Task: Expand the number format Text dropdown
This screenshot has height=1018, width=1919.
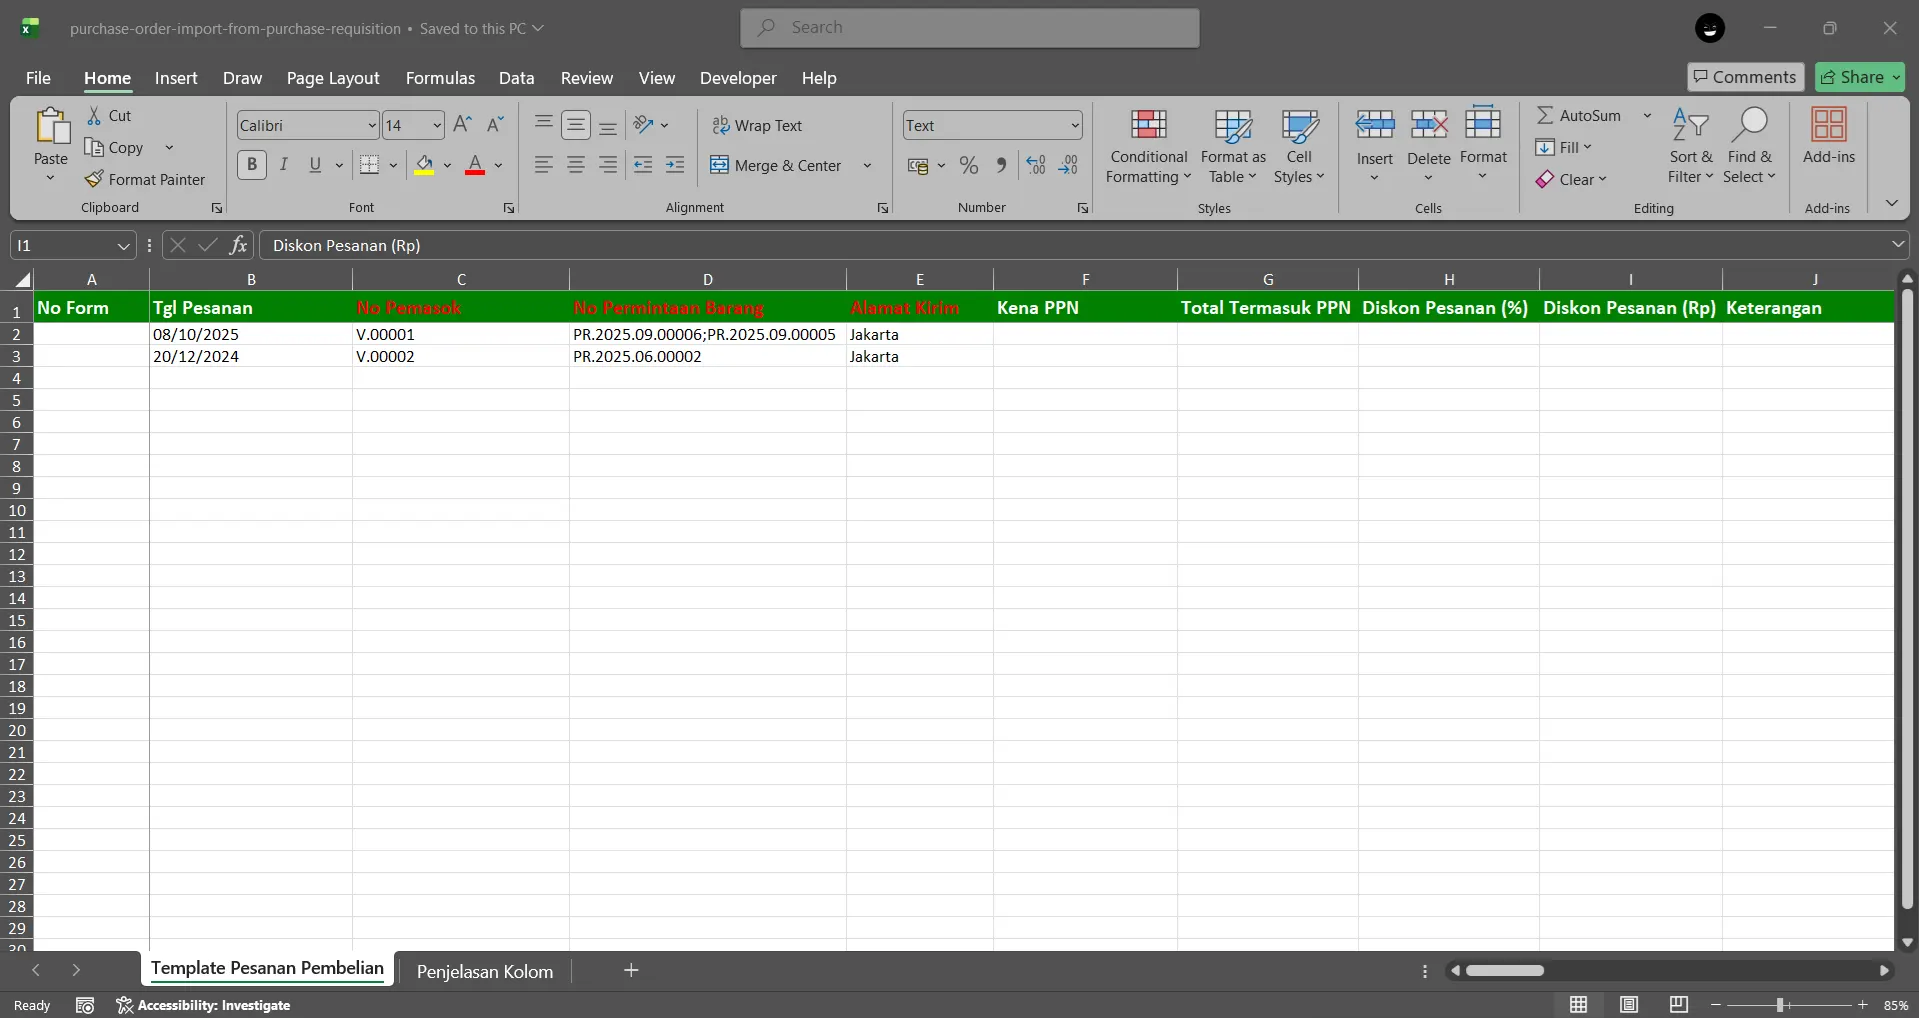Action: 1075,125
